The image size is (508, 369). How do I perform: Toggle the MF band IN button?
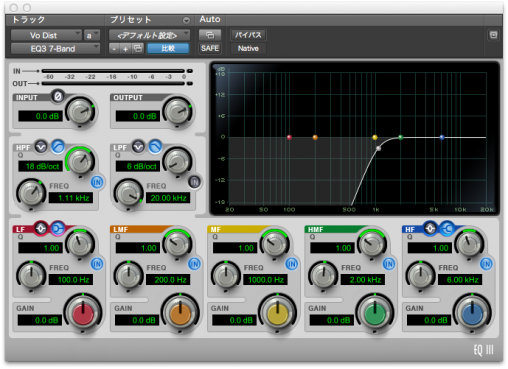click(x=292, y=264)
